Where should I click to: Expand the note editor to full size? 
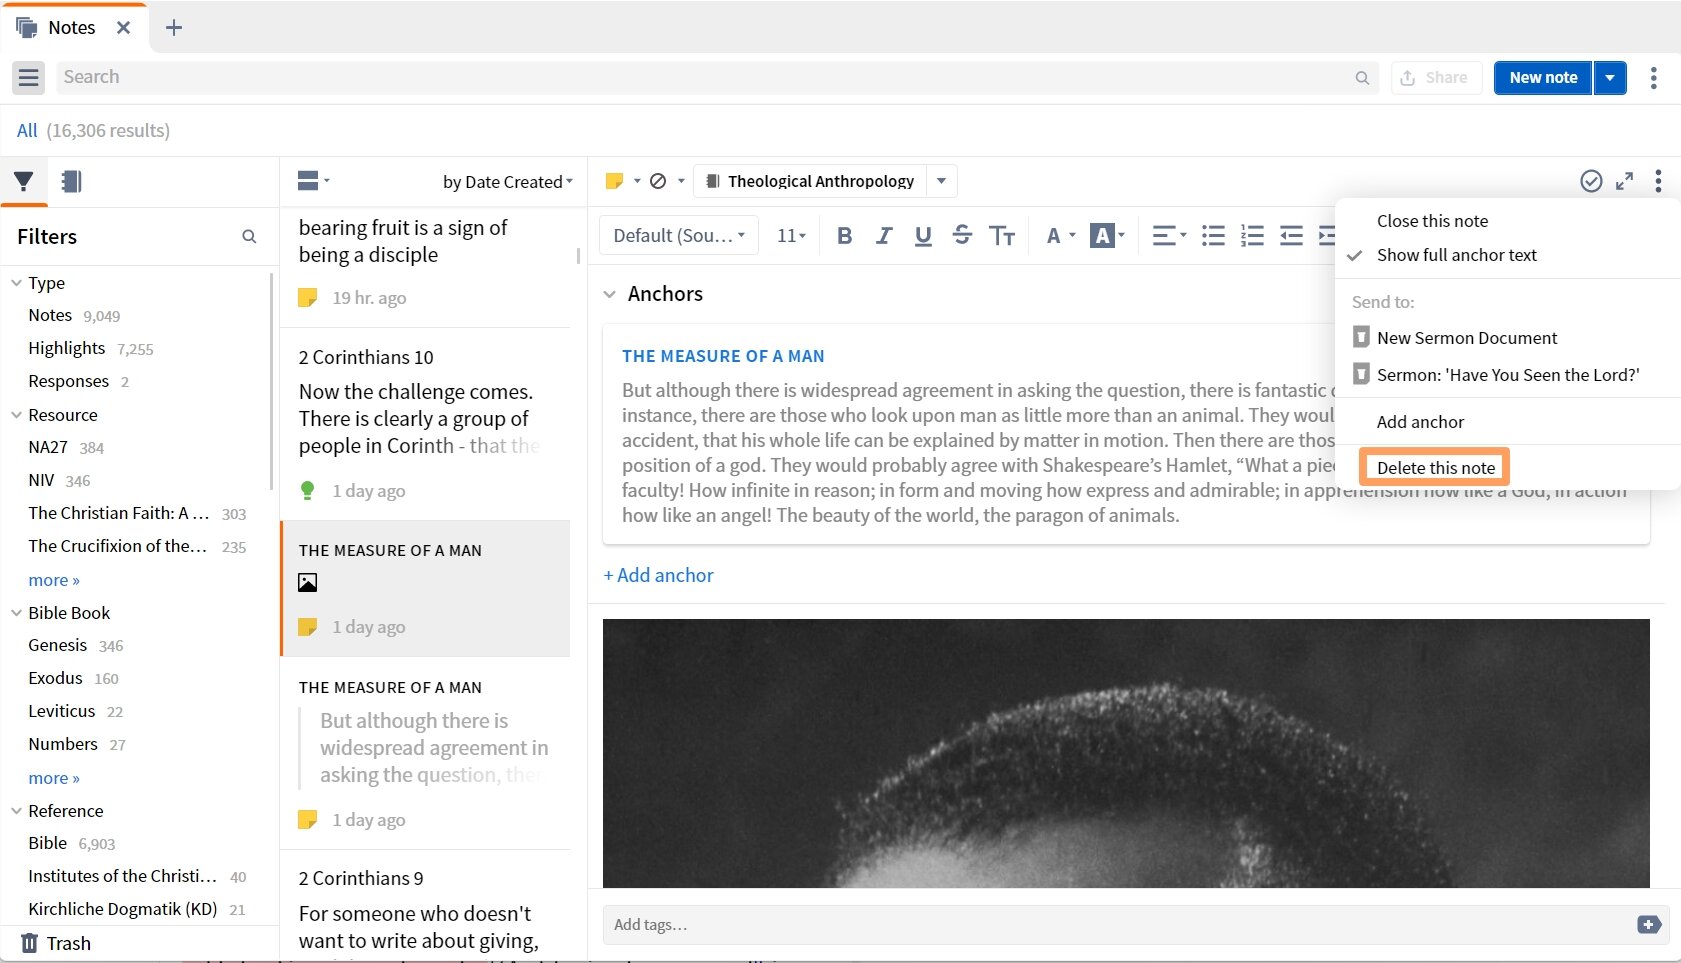(x=1625, y=181)
